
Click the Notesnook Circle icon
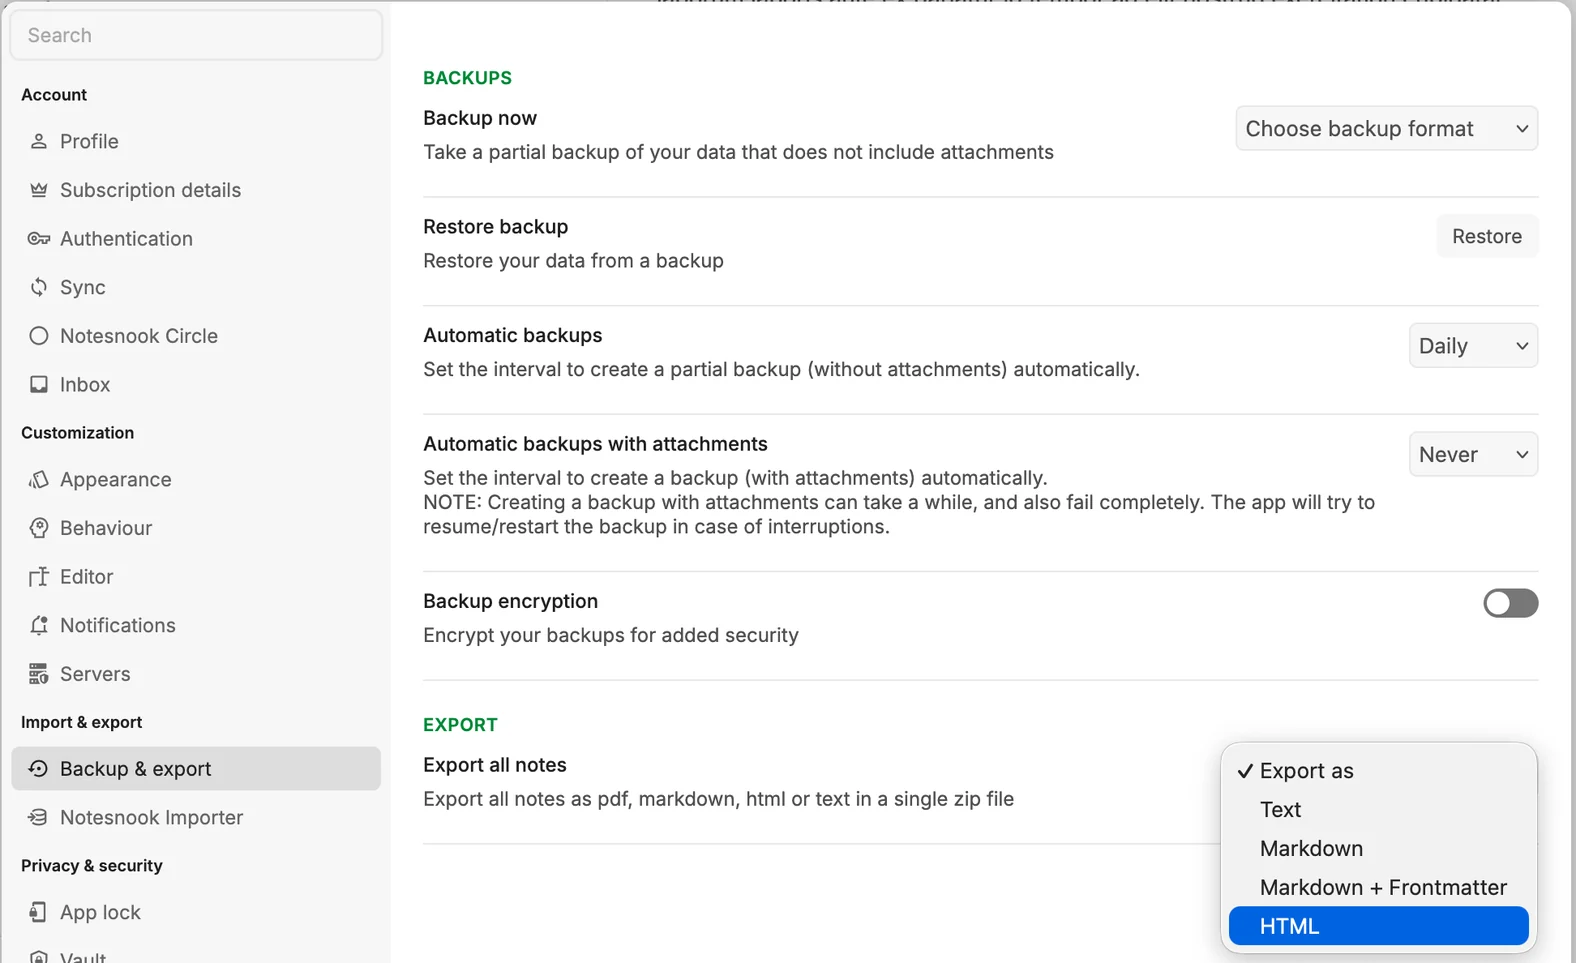pos(38,336)
